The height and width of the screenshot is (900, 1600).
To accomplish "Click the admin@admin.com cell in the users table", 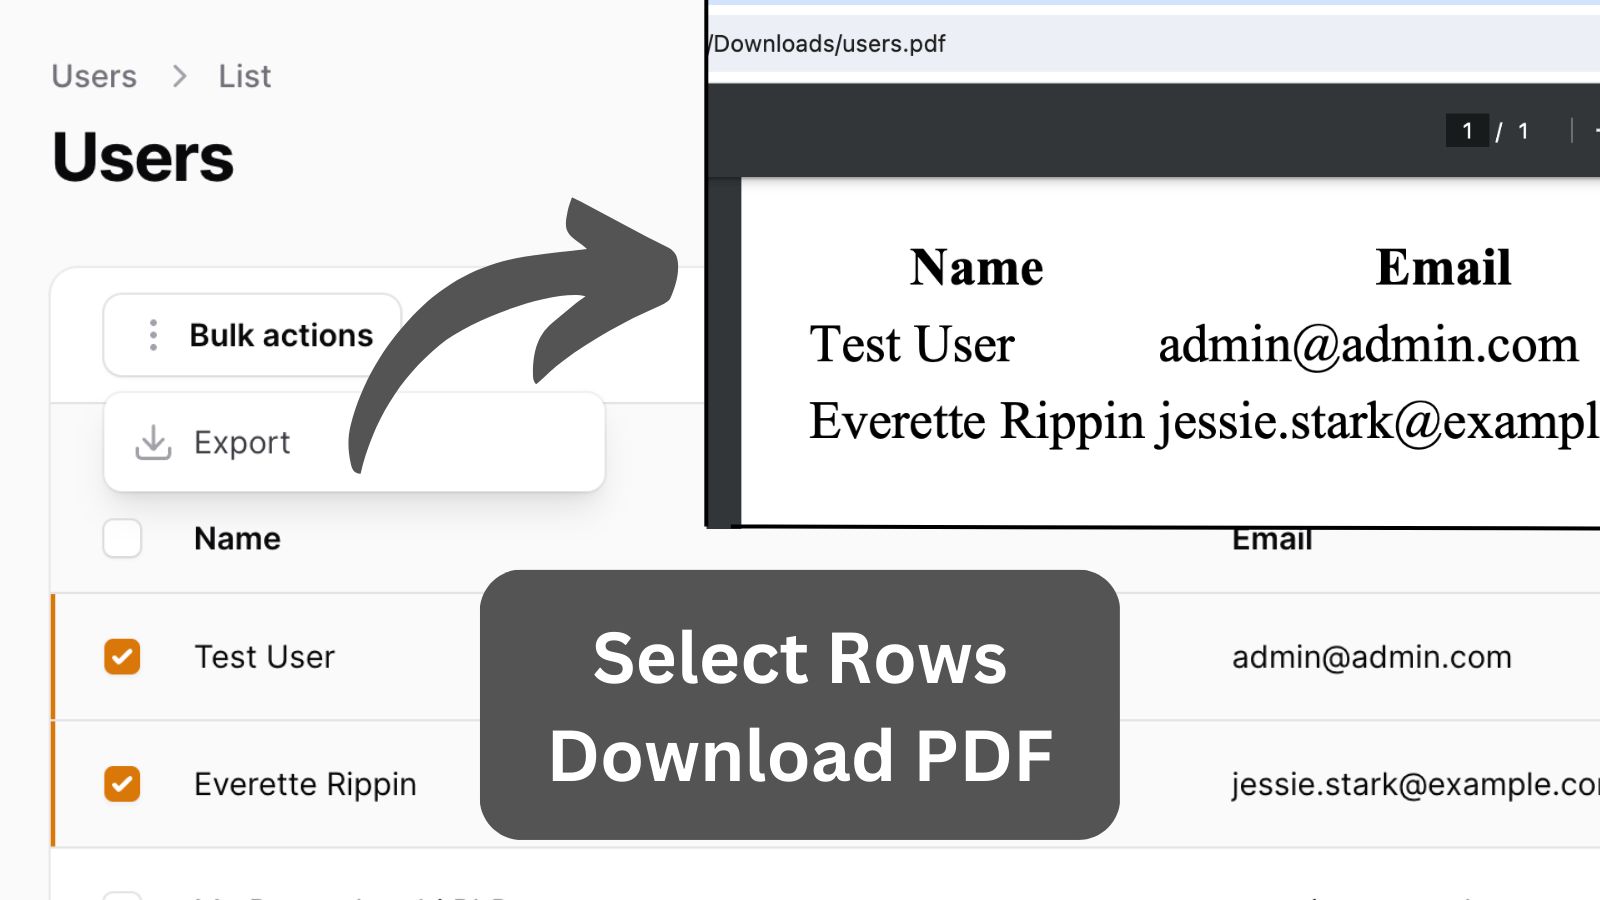I will pos(1371,657).
